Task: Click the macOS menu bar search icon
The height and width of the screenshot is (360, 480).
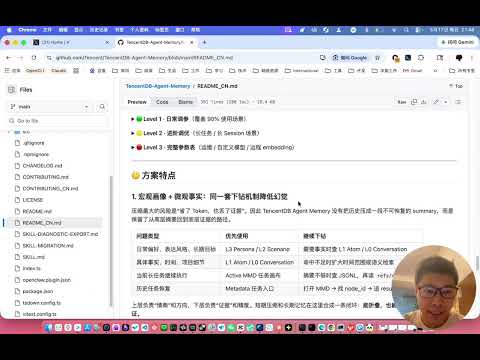Action: pyautogui.click(x=406, y=30)
